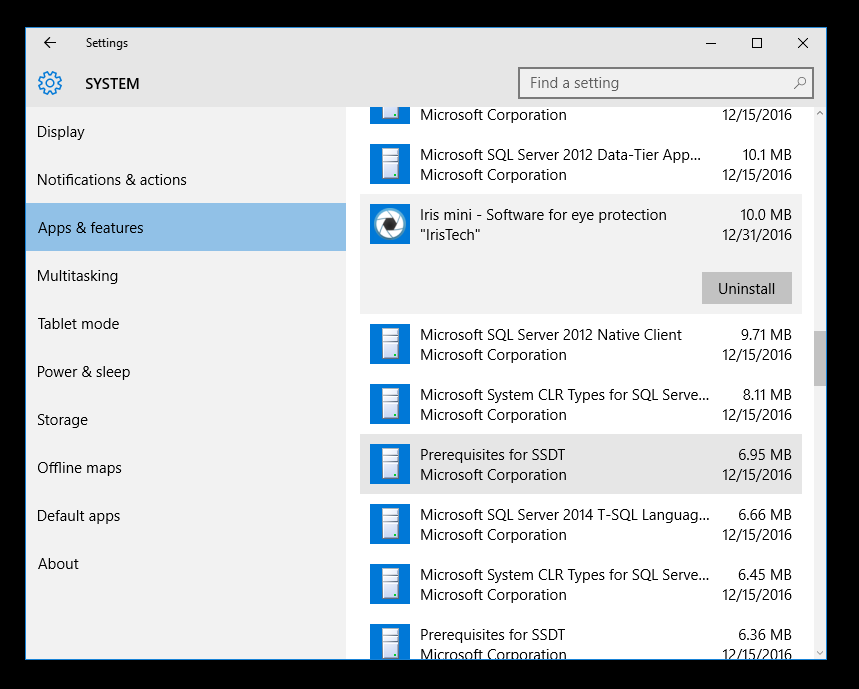Image resolution: width=859 pixels, height=689 pixels.
Task: Click the "10.0 MB" size of Iris mini
Action: 766,215
